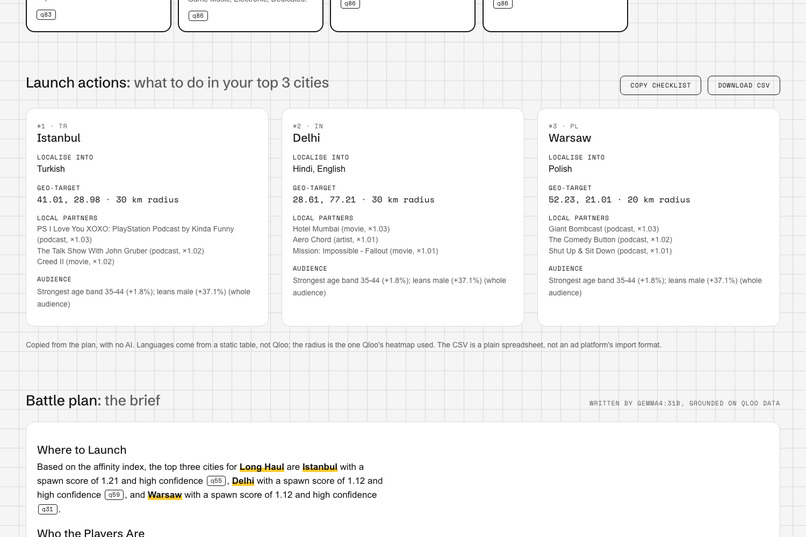The image size is (806, 537).
Task: Click the "Polish" localisation language
Action: coord(560,169)
